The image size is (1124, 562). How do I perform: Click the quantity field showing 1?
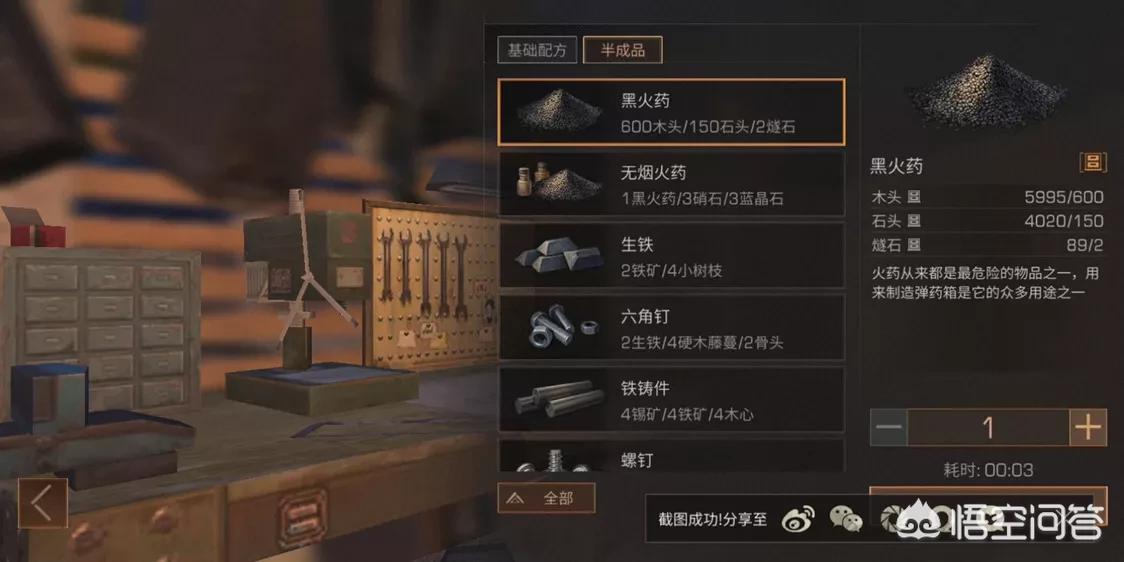coord(989,428)
